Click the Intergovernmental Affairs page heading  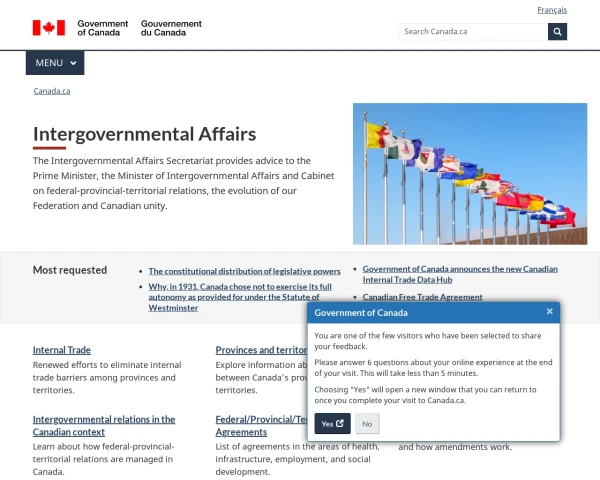pyautogui.click(x=144, y=134)
